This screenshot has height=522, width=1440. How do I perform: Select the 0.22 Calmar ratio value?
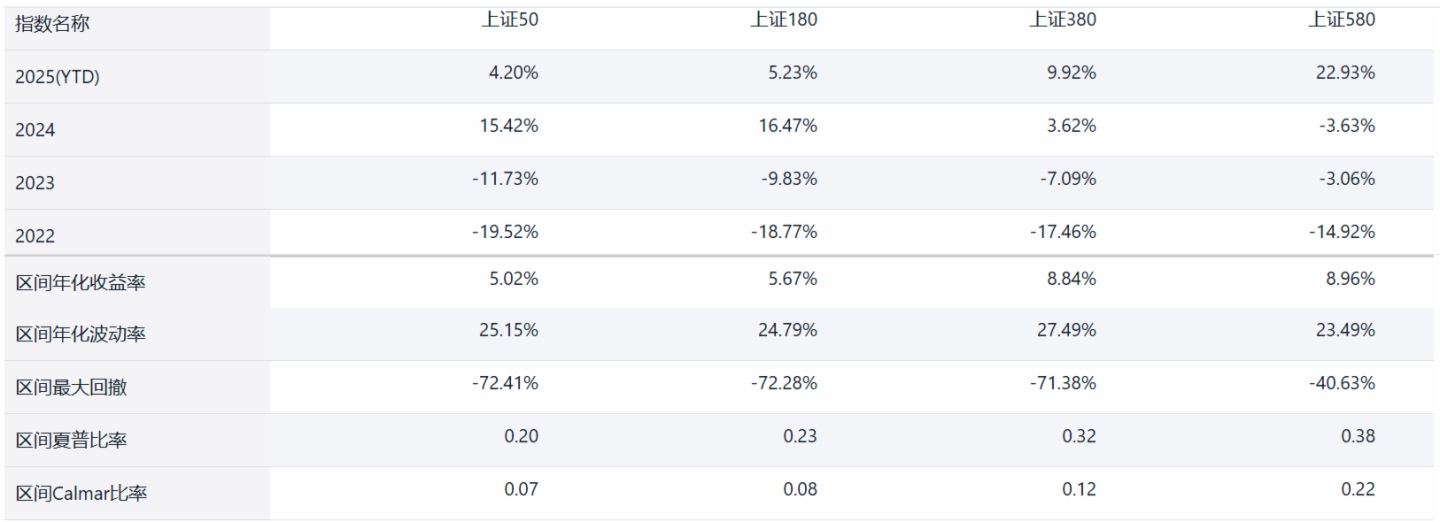[x=1358, y=489]
